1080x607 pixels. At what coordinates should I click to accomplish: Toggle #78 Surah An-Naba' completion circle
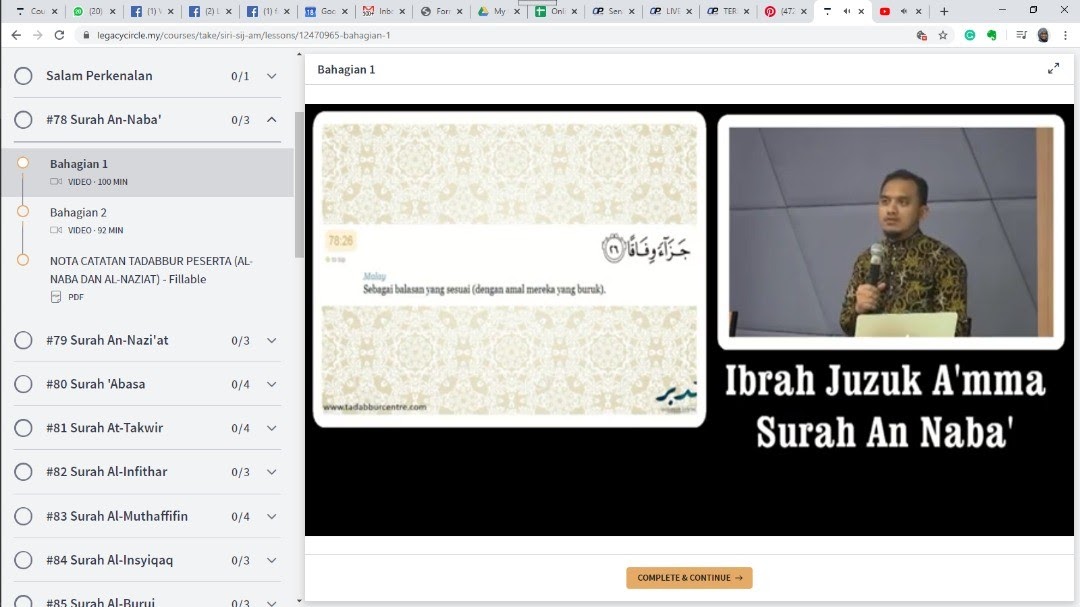23,120
